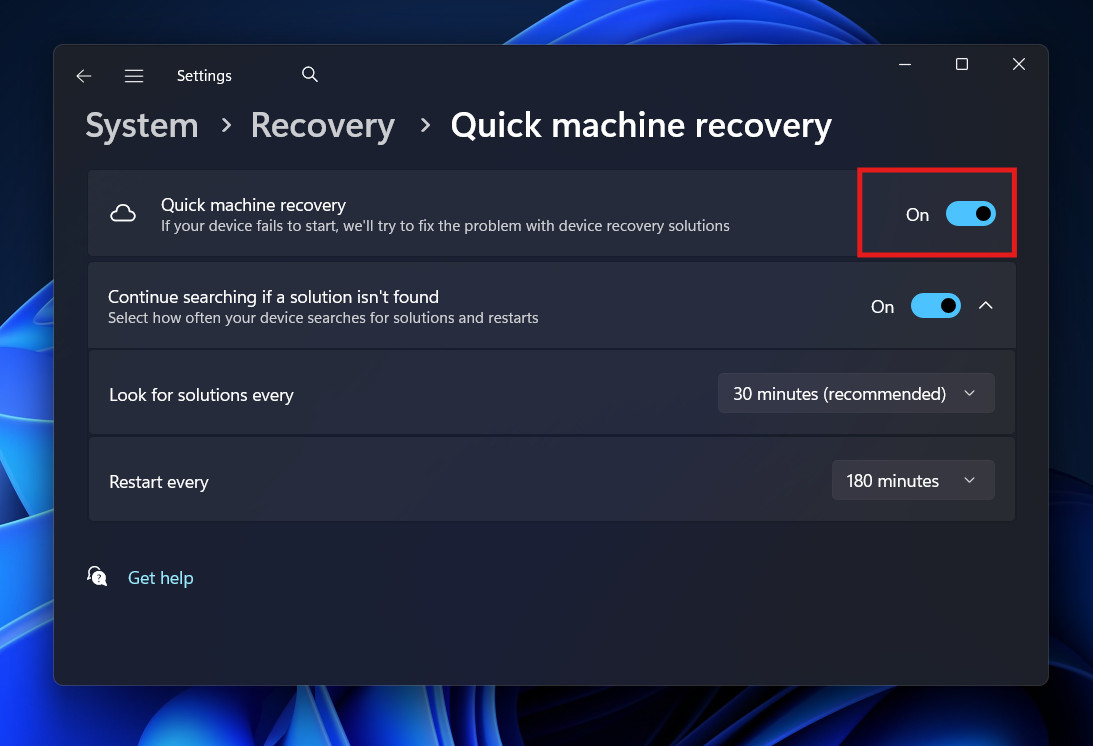The width and height of the screenshot is (1093, 746).
Task: Click the chevron between System and Recovery
Action: click(x=225, y=126)
